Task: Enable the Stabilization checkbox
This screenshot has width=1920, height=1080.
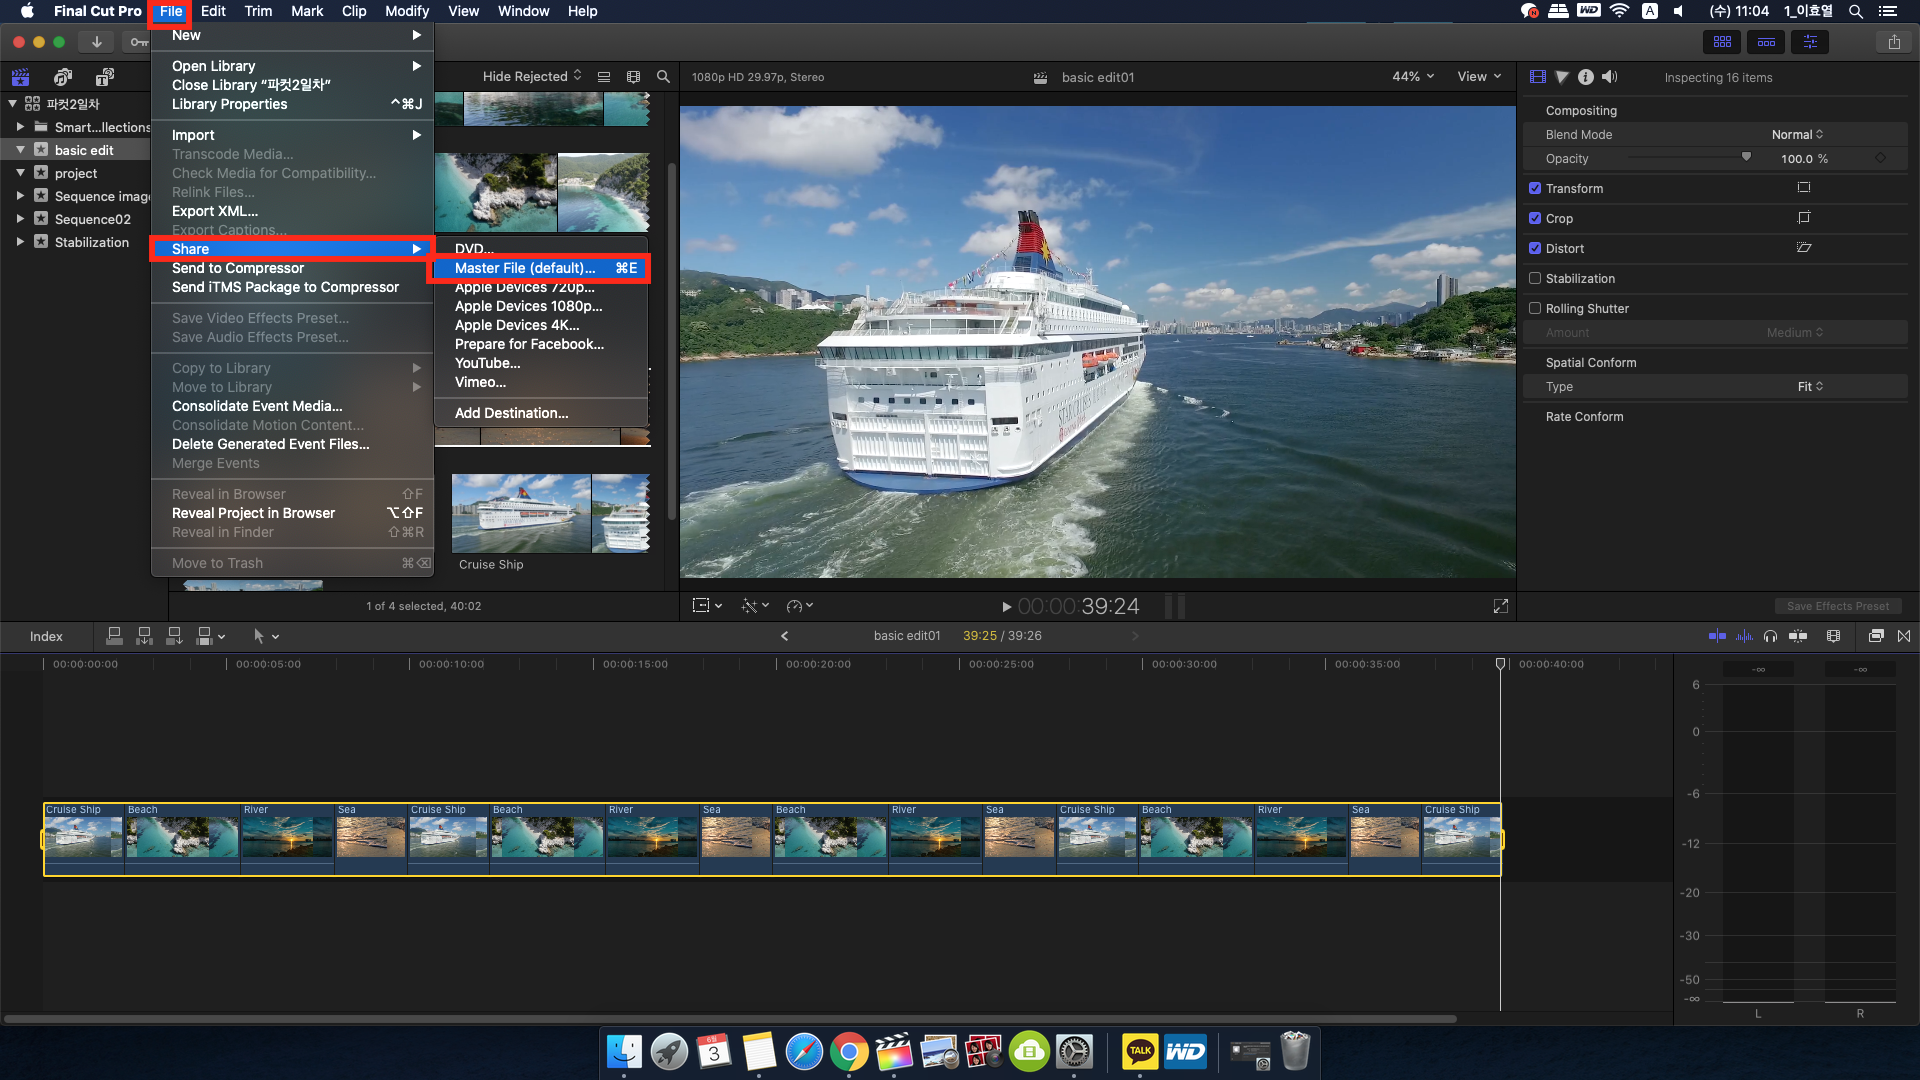Action: pyautogui.click(x=1535, y=278)
